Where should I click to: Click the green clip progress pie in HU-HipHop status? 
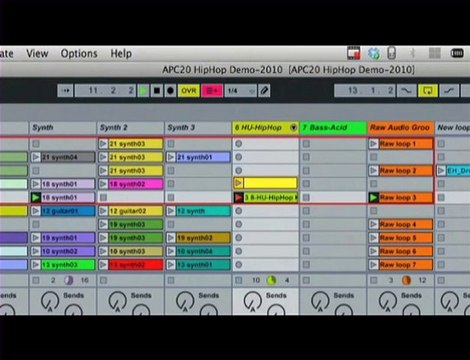coord(271,280)
